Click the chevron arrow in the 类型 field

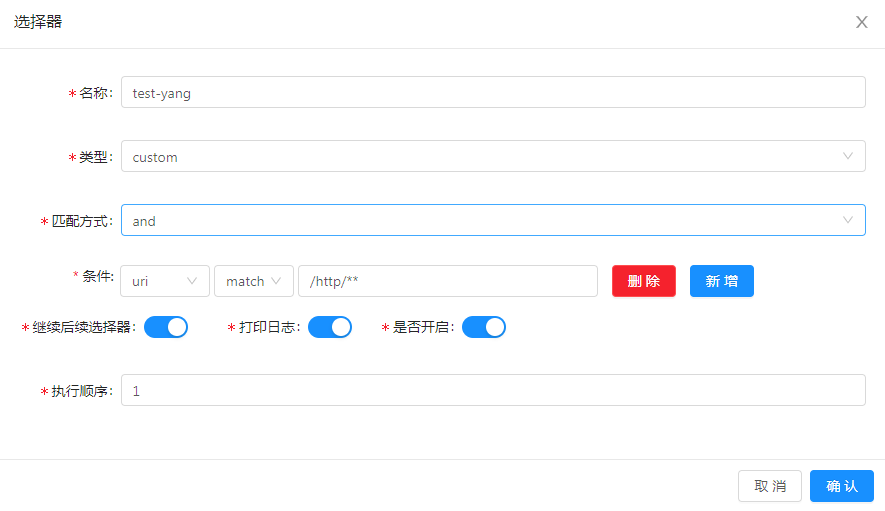(x=848, y=156)
